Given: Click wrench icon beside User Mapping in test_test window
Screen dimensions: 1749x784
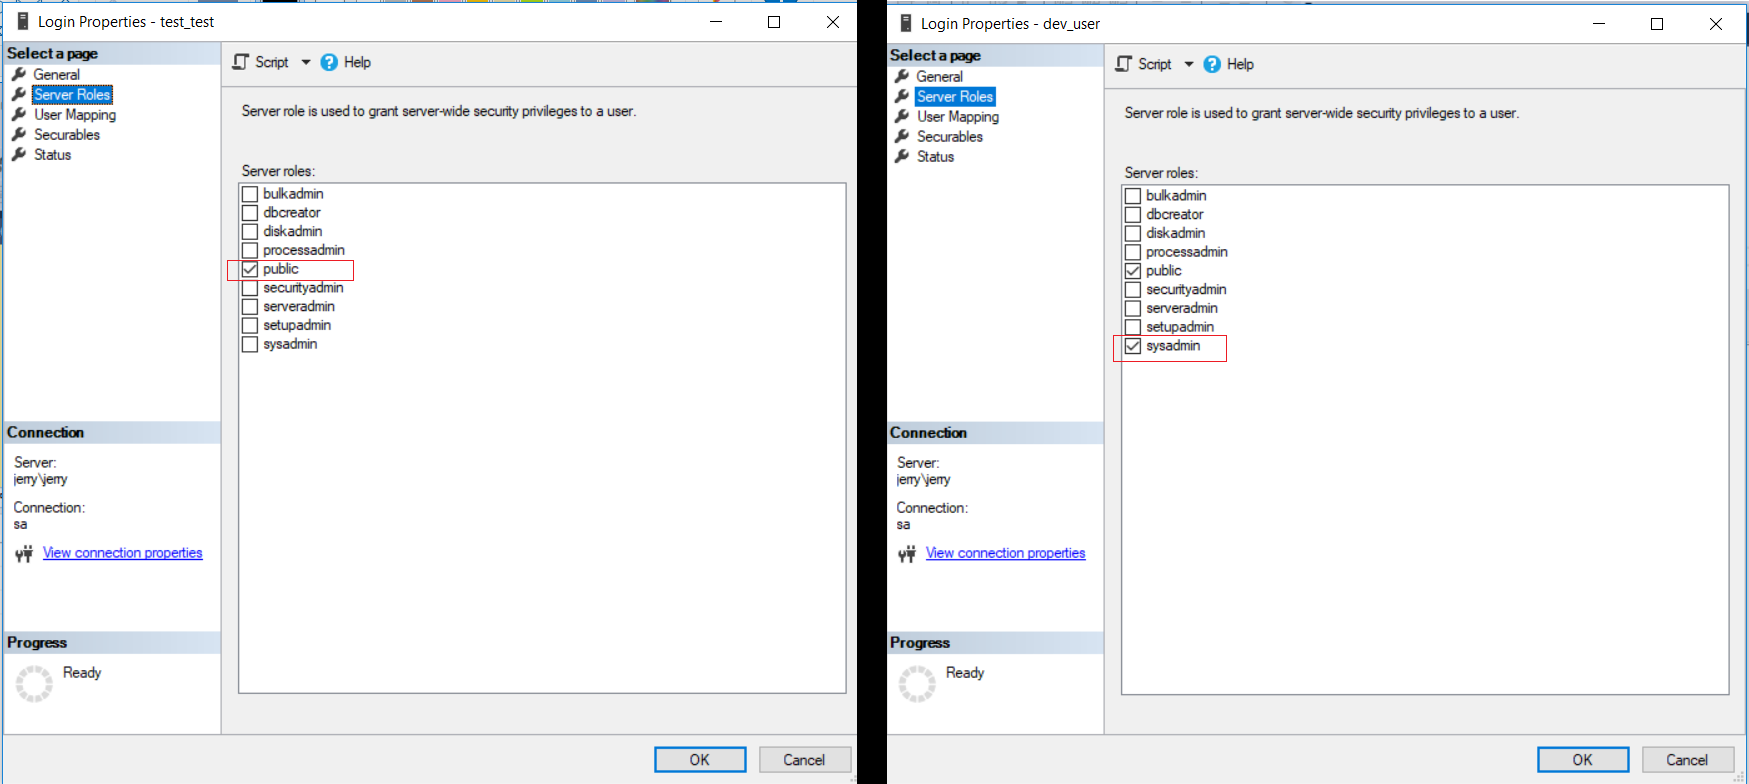Looking at the screenshot, I should click(x=19, y=114).
